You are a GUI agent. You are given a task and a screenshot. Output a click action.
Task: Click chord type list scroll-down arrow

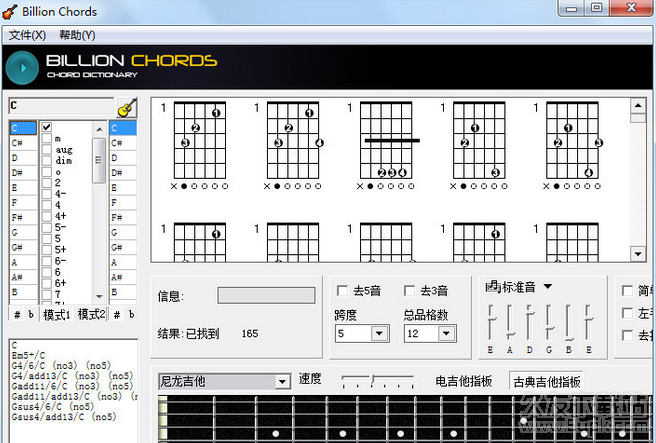[99, 296]
